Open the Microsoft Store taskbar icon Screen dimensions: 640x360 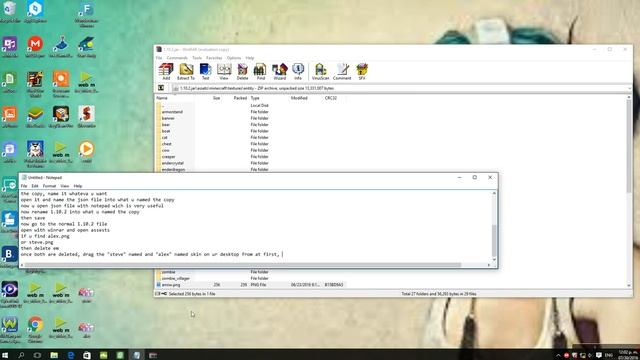coord(87,355)
